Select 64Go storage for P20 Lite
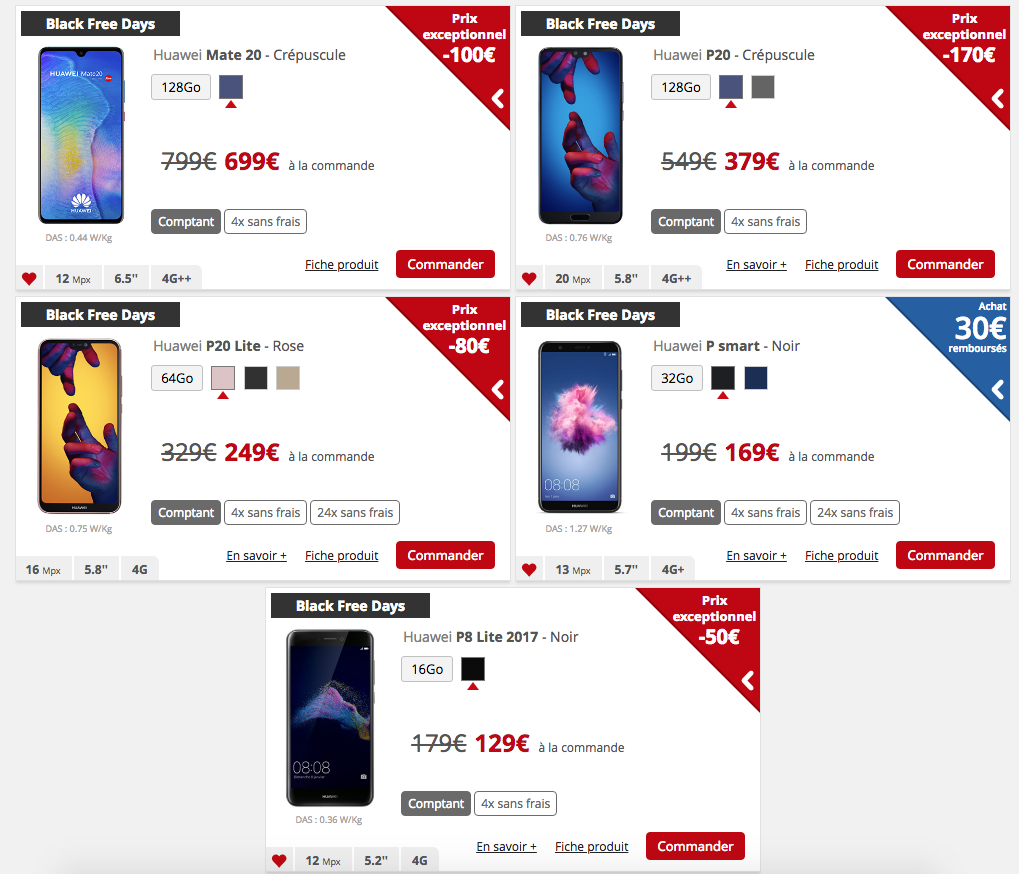 pos(177,378)
